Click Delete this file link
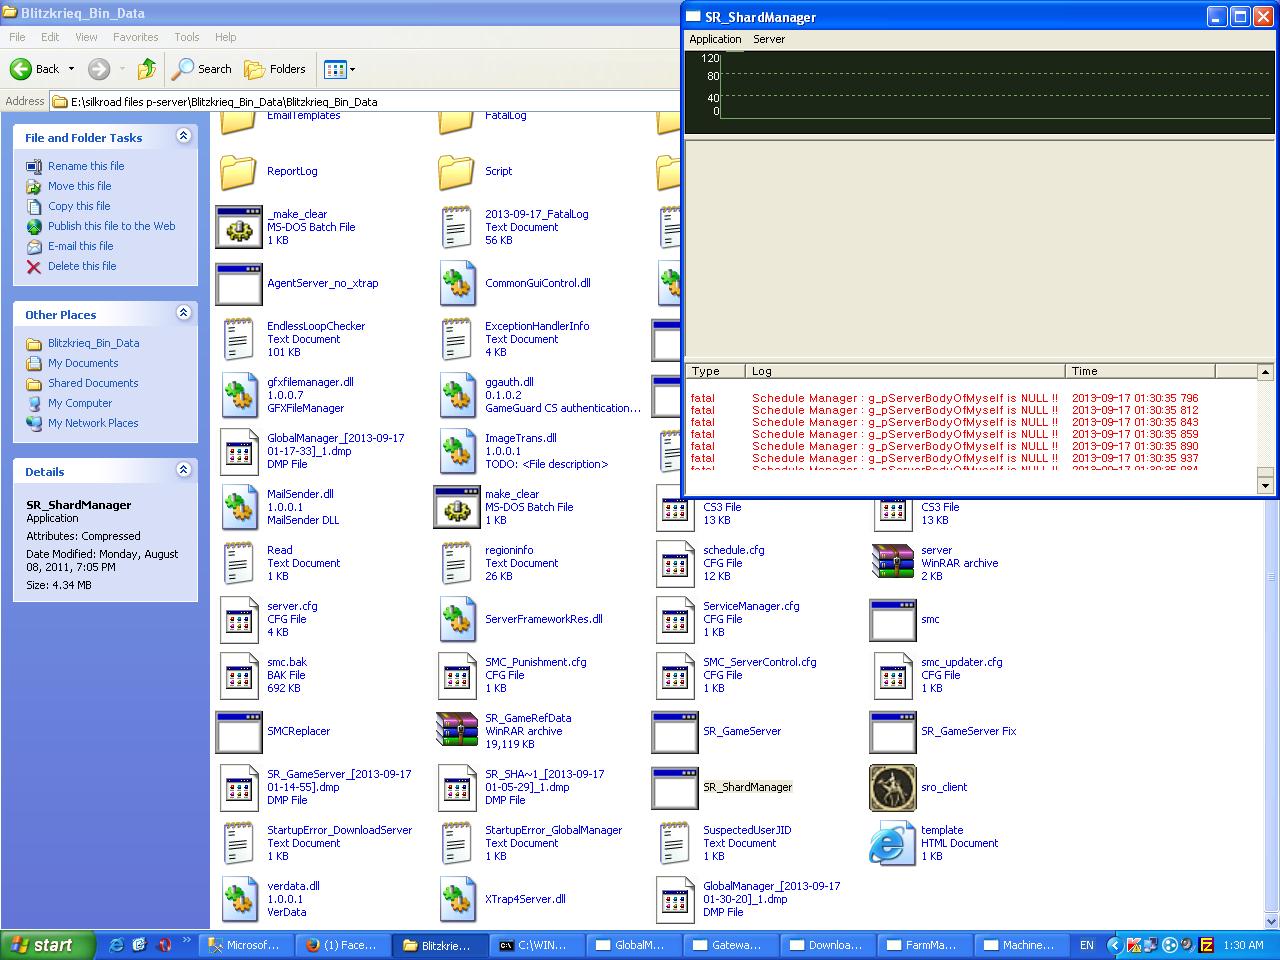This screenshot has height=960, width=1280. 82,266
